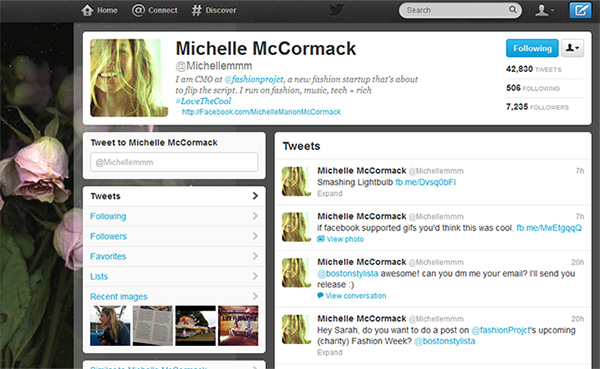Open the Discover hashtag tab
The image size is (600, 369).
[x=214, y=10]
